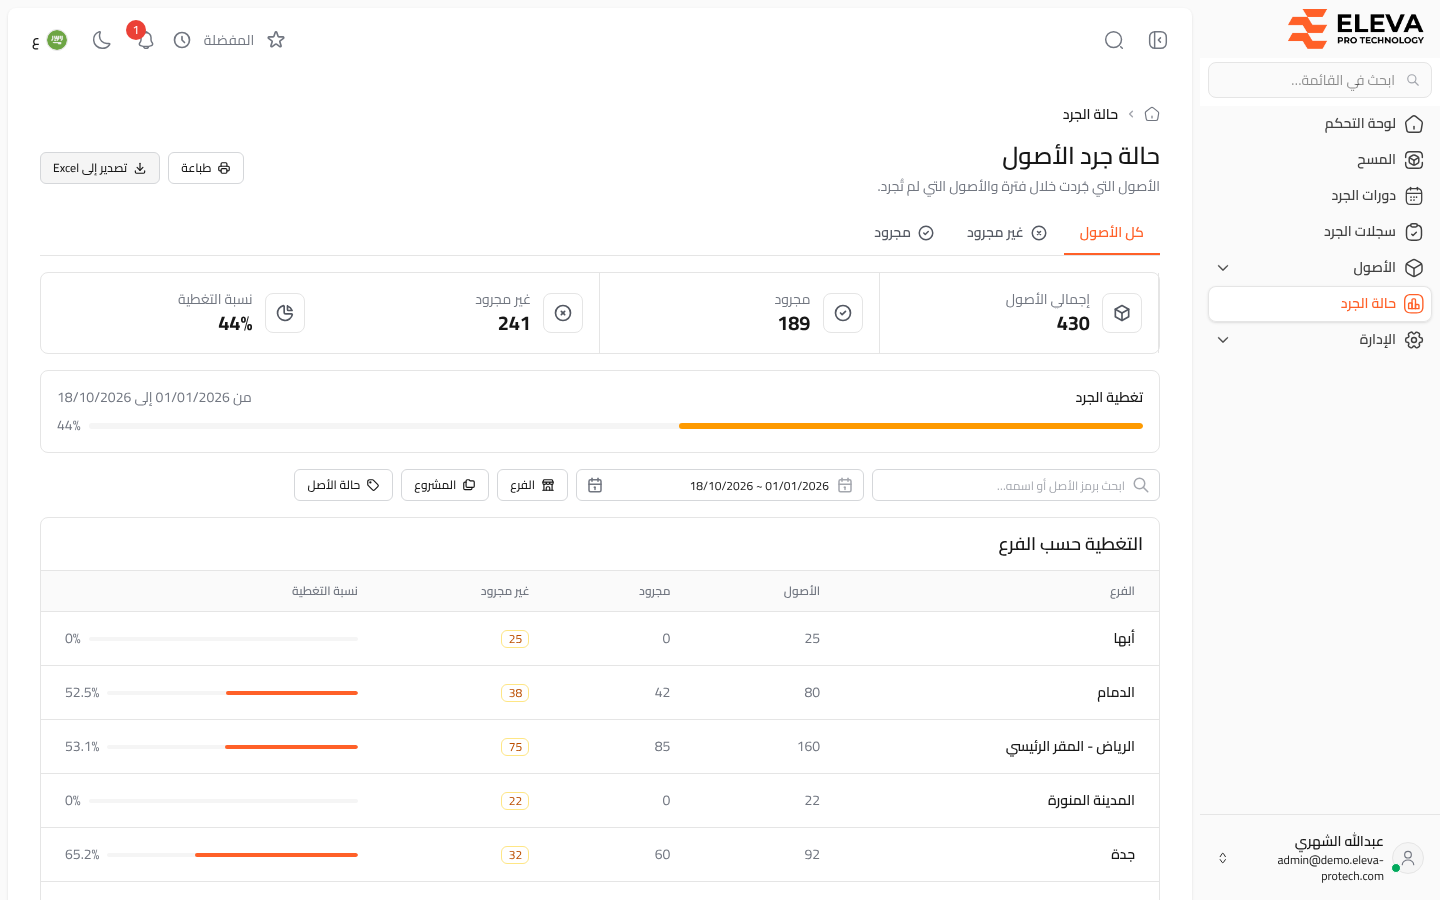Image resolution: width=1440 pixels, height=900 pixels.
Task: Click the badge 32 in جدة row
Action: coord(515,855)
